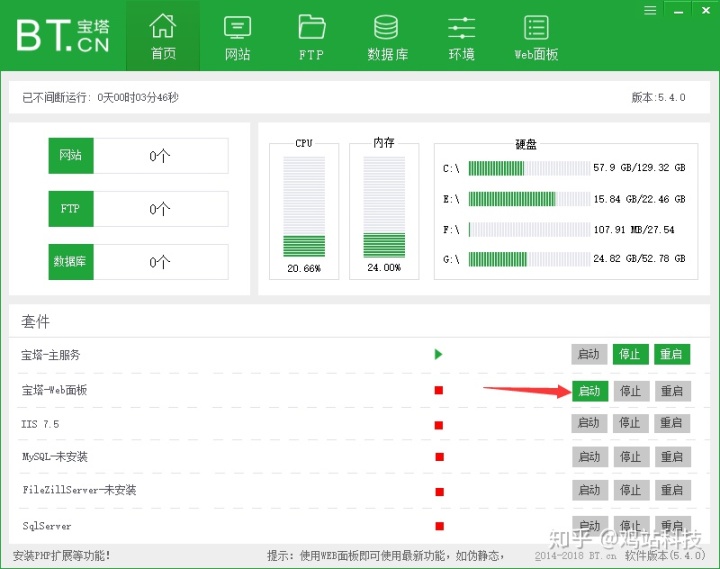Viewport: 720px width, 569px height.
Task: Click the red status indicator for FileZillServer-未安装
Action: click(x=439, y=492)
